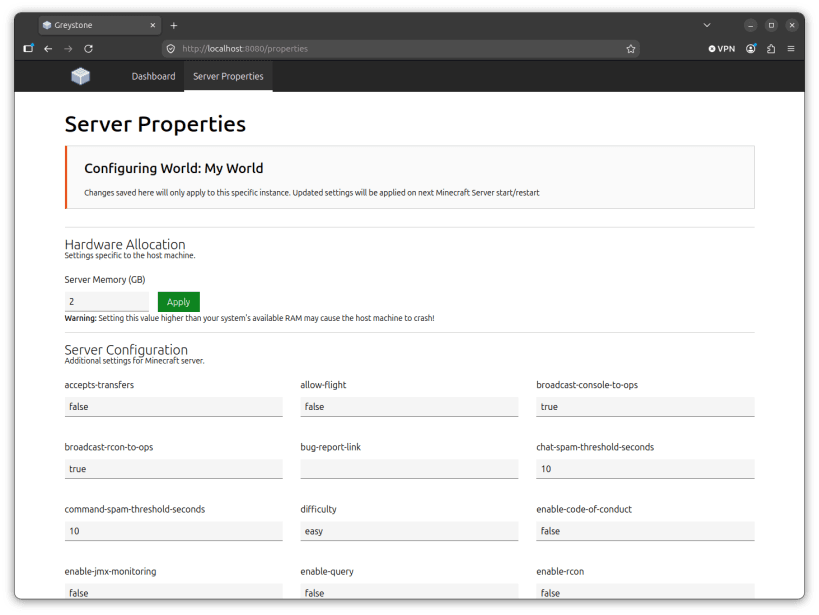
Task: Switch to the Dashboard nav item
Action: pos(154,76)
